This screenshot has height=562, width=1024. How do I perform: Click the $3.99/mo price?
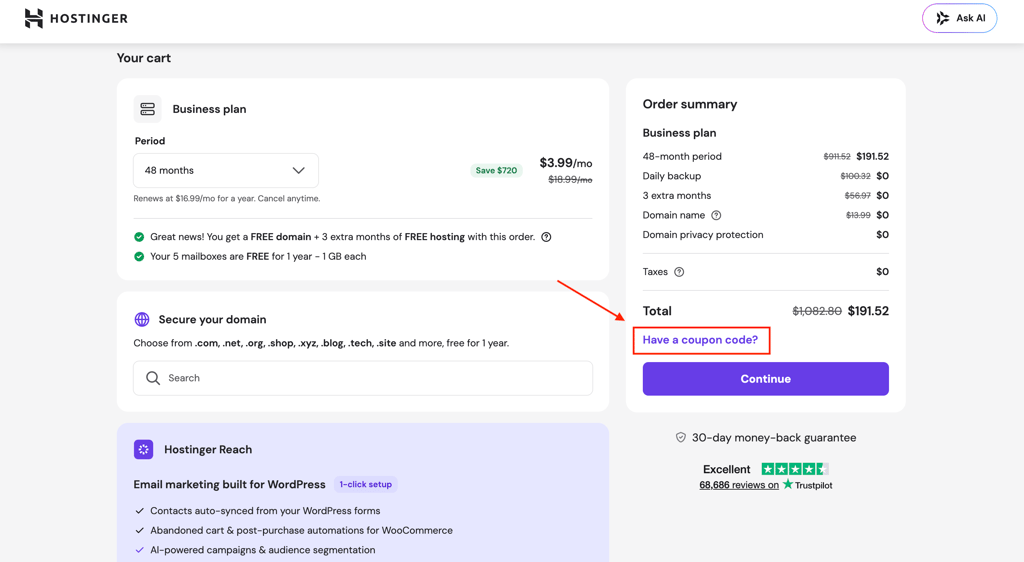point(566,163)
